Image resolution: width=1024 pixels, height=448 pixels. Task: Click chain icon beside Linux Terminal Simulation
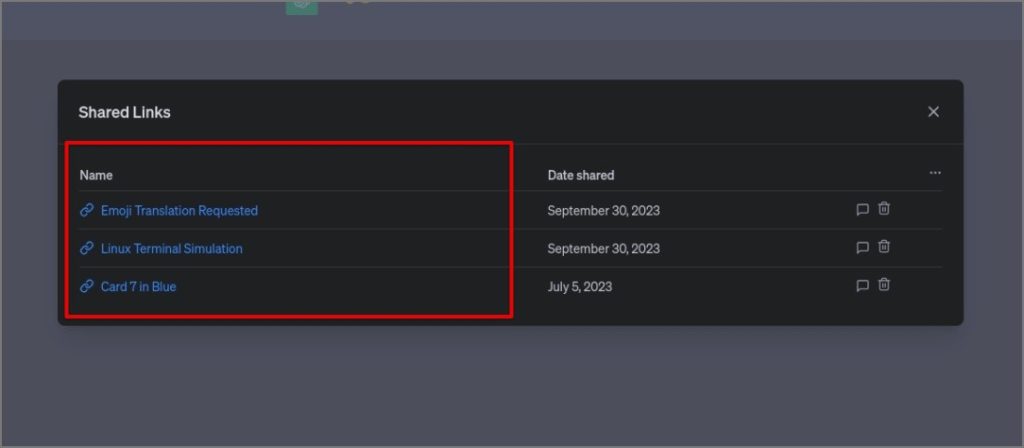pyautogui.click(x=87, y=248)
